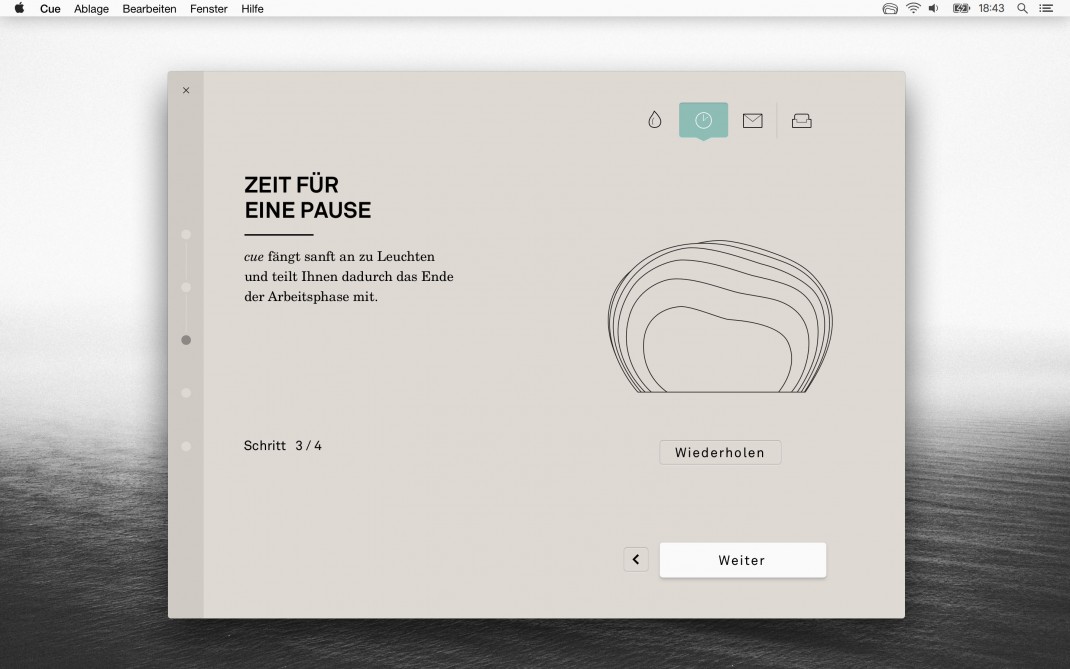
Task: Open the volume speaker icon
Action: tap(934, 8)
